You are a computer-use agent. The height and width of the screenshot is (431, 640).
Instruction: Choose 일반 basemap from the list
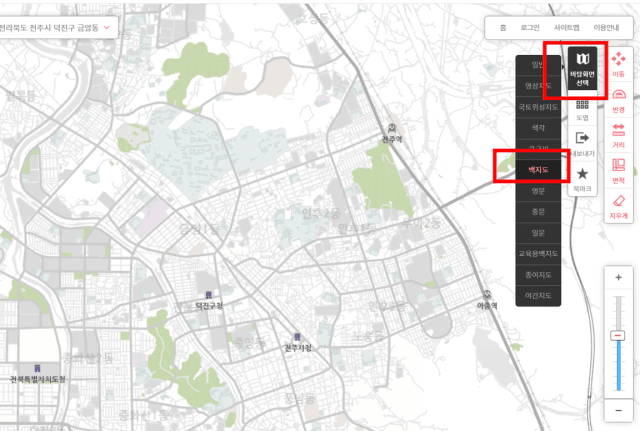538,64
